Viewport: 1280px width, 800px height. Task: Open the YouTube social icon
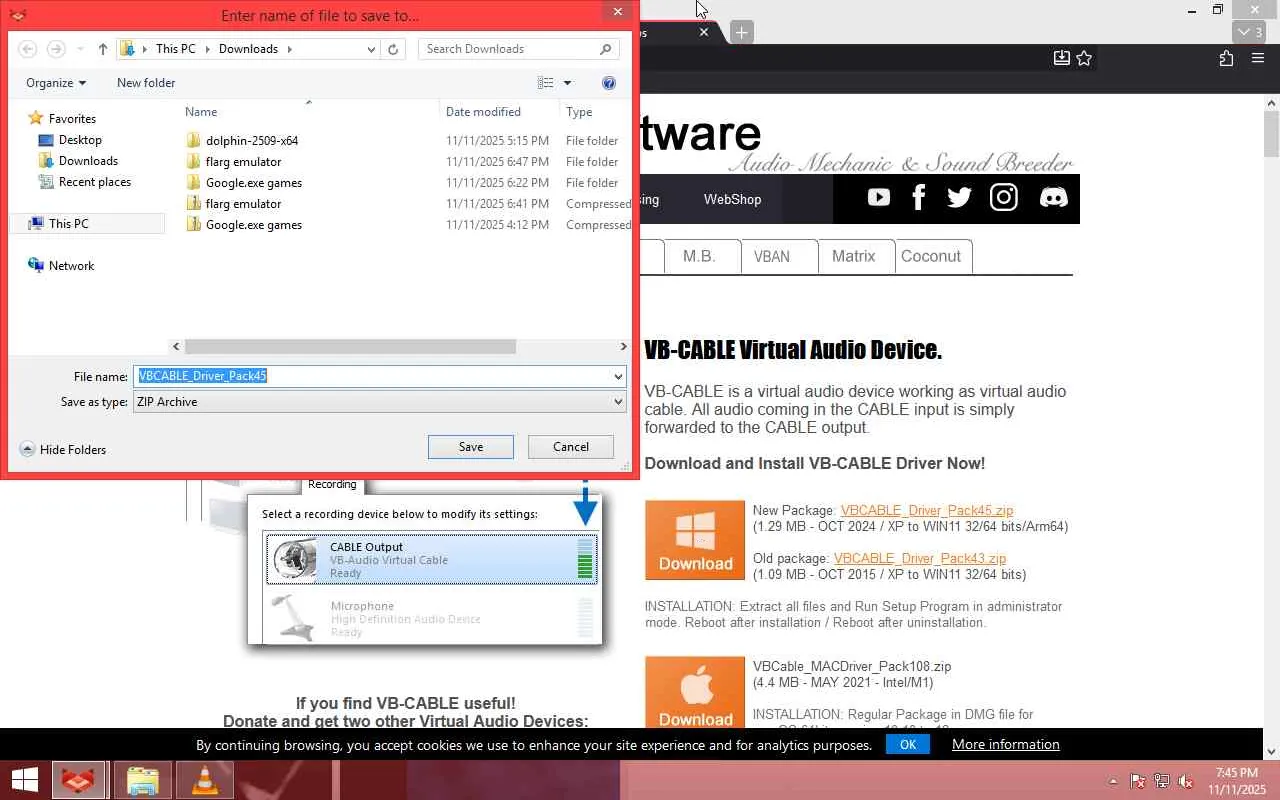(879, 197)
